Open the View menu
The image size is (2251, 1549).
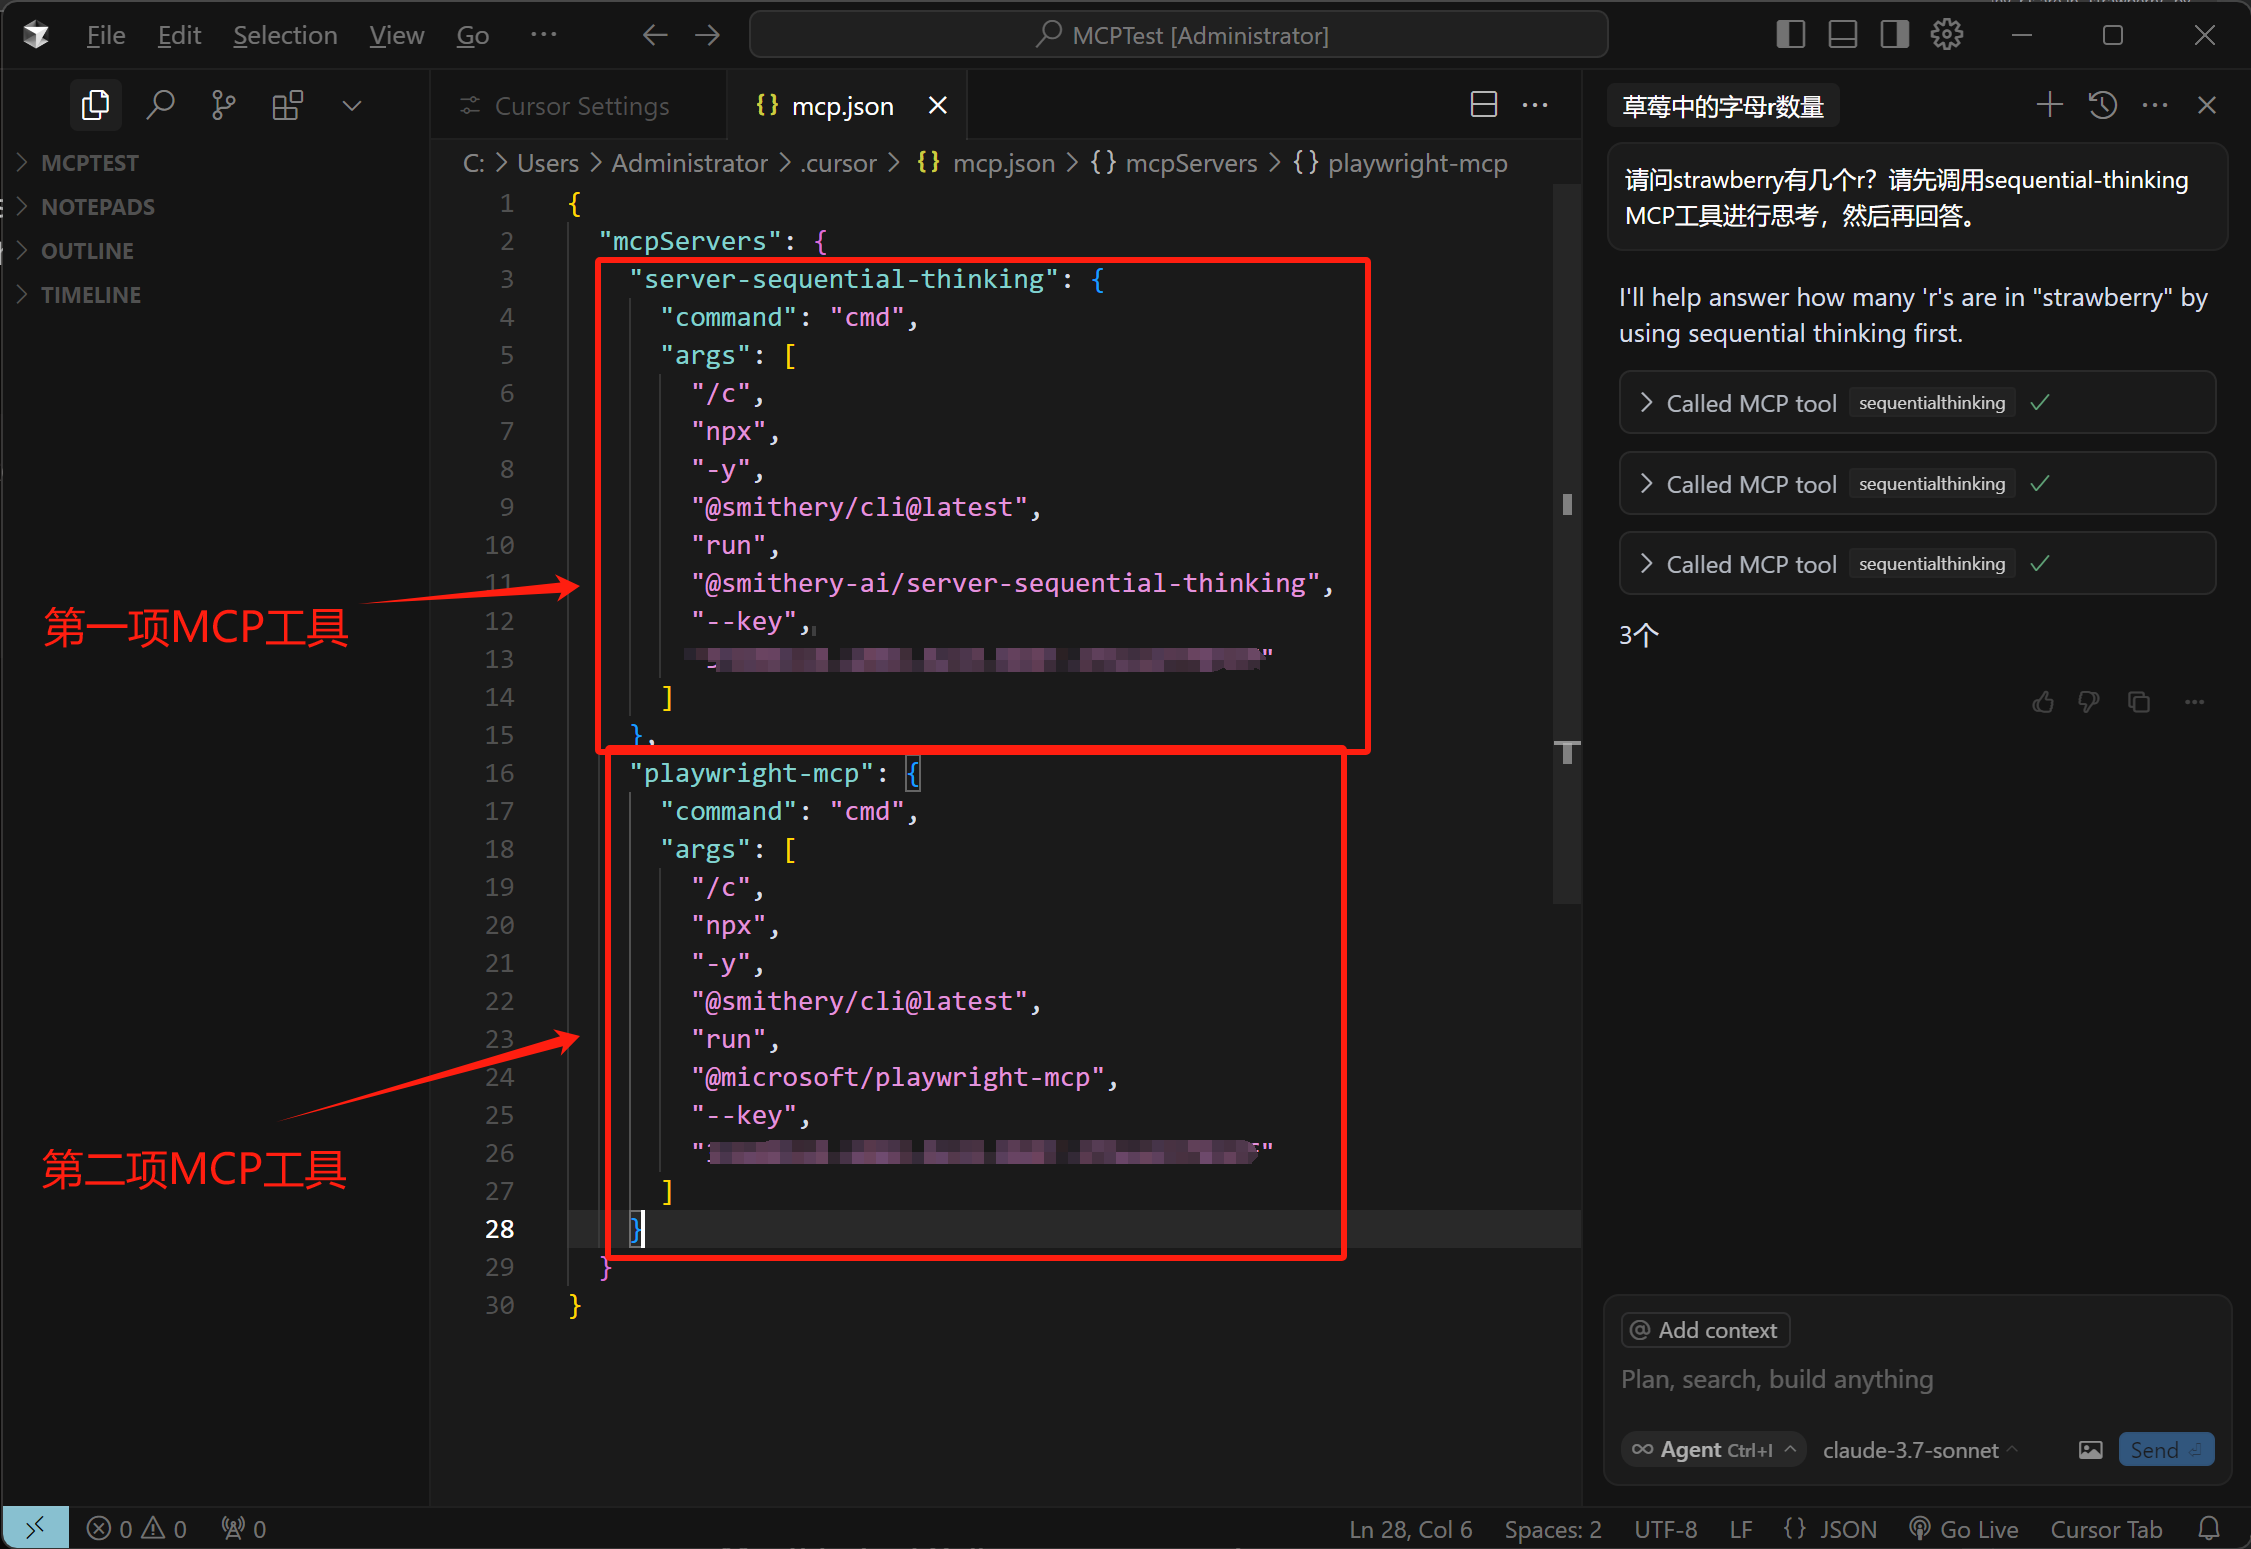pyautogui.click(x=397, y=35)
